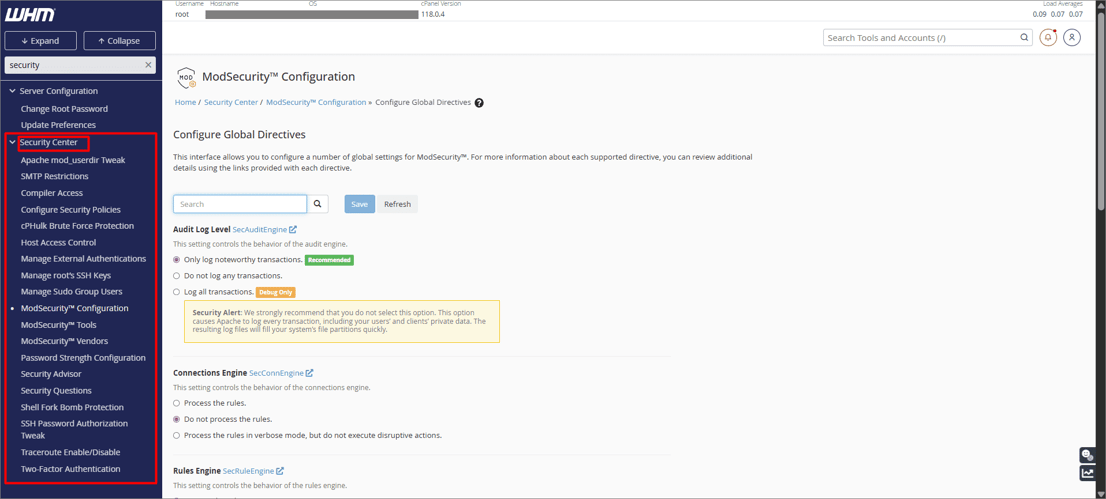The width and height of the screenshot is (1106, 499).
Task: Click the magnifier in top search bar
Action: (1024, 38)
